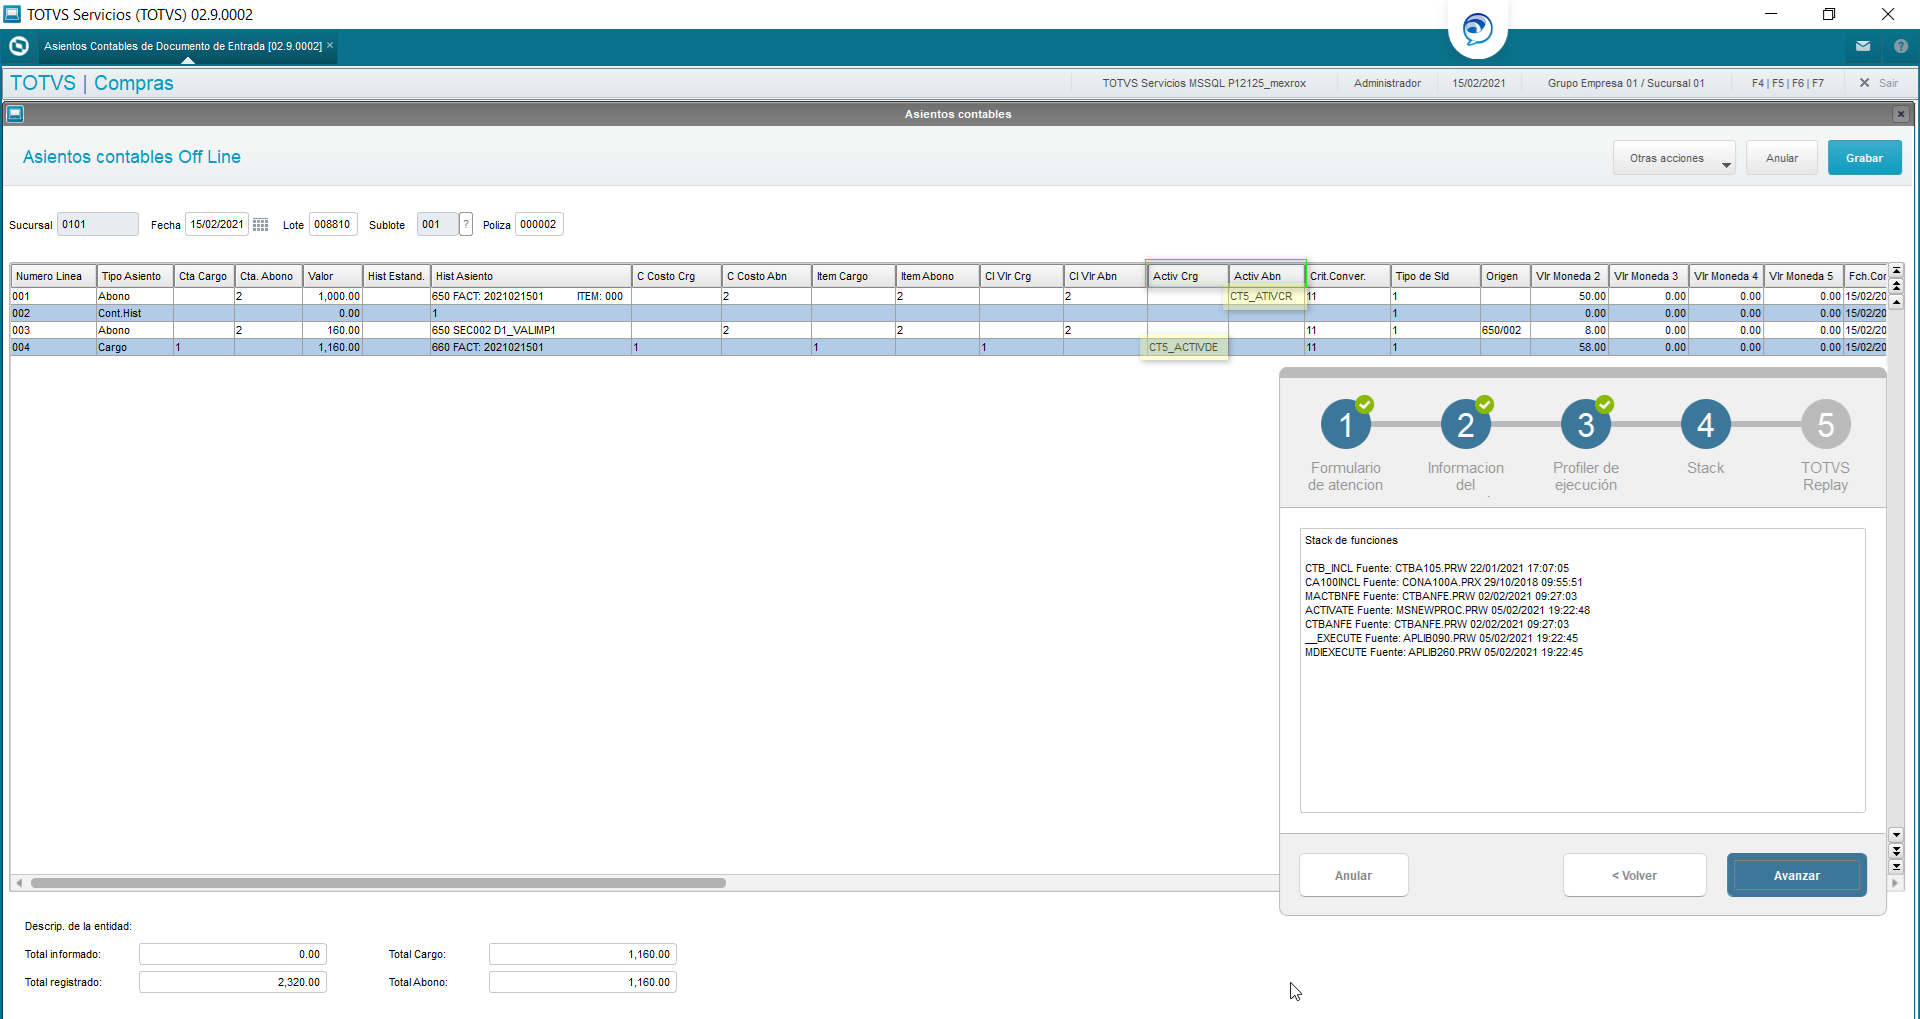Screen dimensions: 1920x1019
Task: Click Sair to exit the system
Action: 1879,83
